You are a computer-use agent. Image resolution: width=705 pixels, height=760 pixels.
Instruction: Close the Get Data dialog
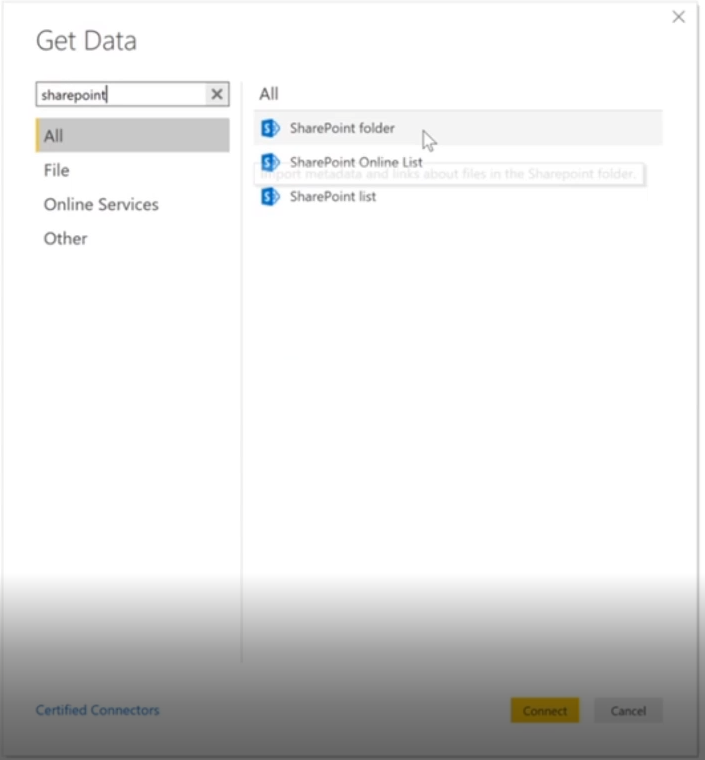point(678,17)
